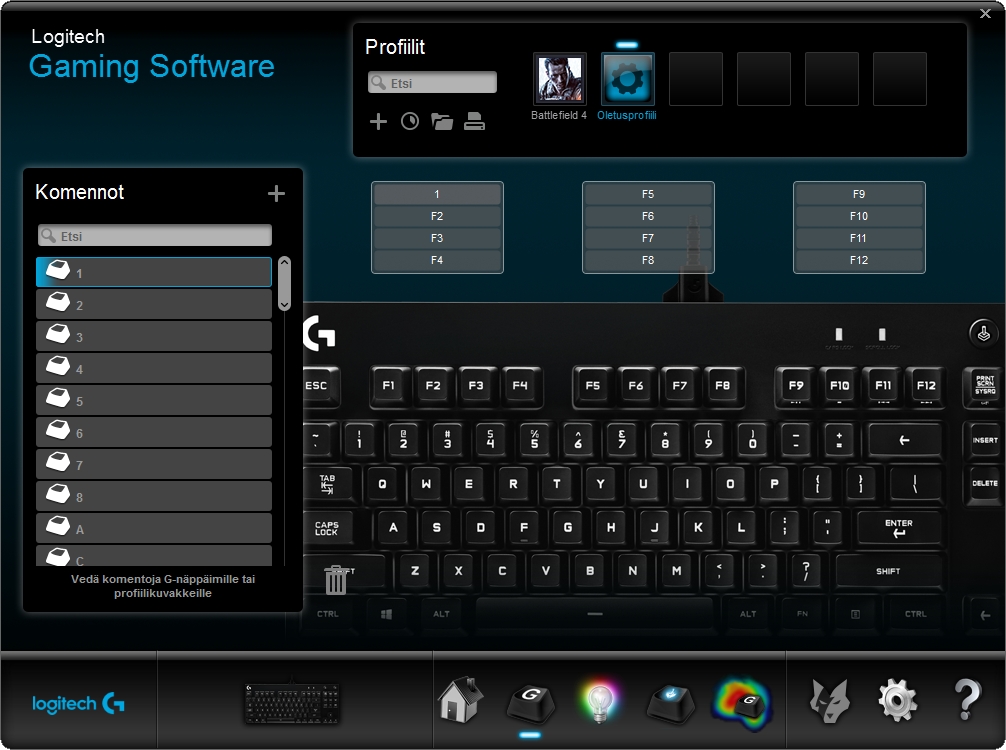Image resolution: width=1006 pixels, height=750 pixels.
Task: Click the Profiilit search field
Action: coord(432,83)
